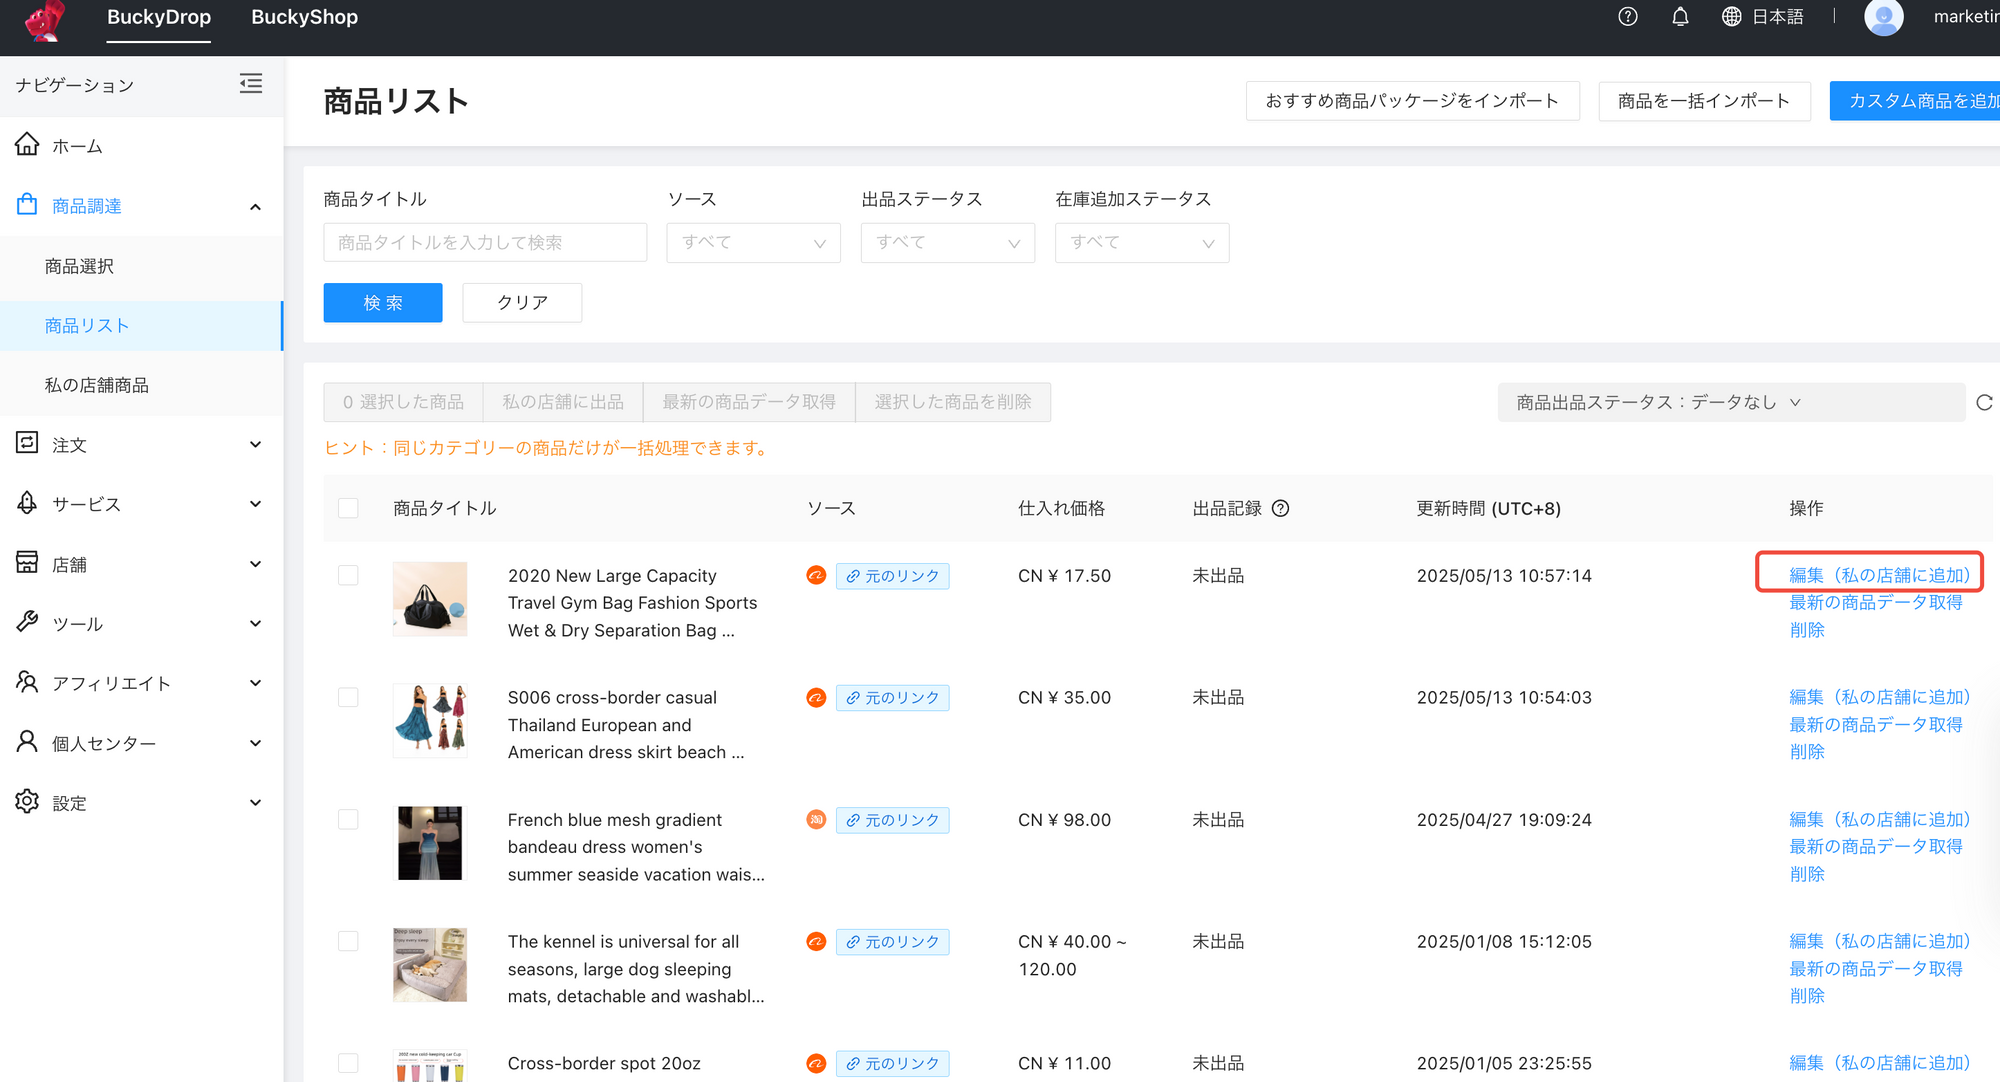This screenshot has width=2000, height=1082.
Task: Expand the 店舗 menu chevron
Action: click(x=255, y=564)
